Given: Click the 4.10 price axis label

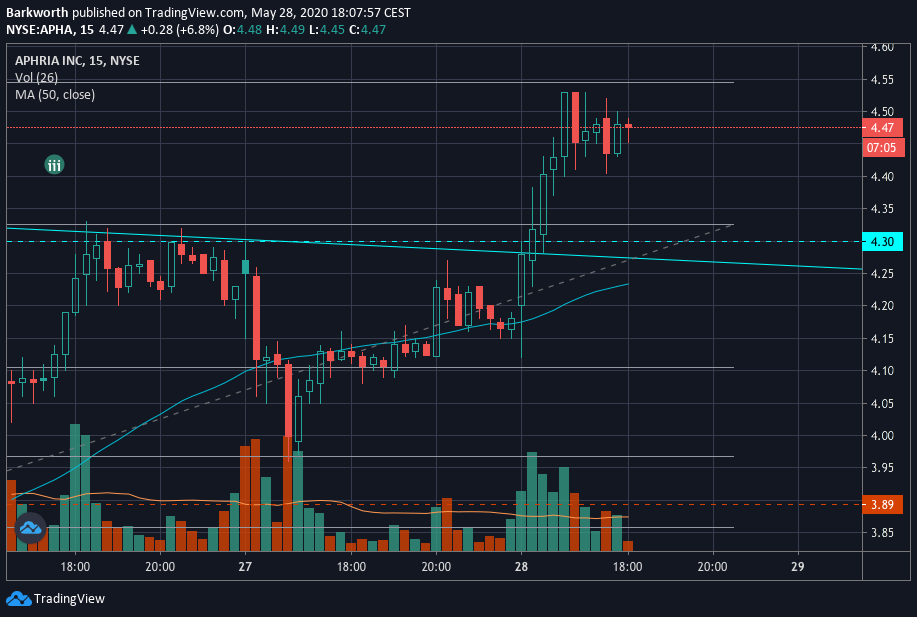Looking at the screenshot, I should pyautogui.click(x=882, y=371).
